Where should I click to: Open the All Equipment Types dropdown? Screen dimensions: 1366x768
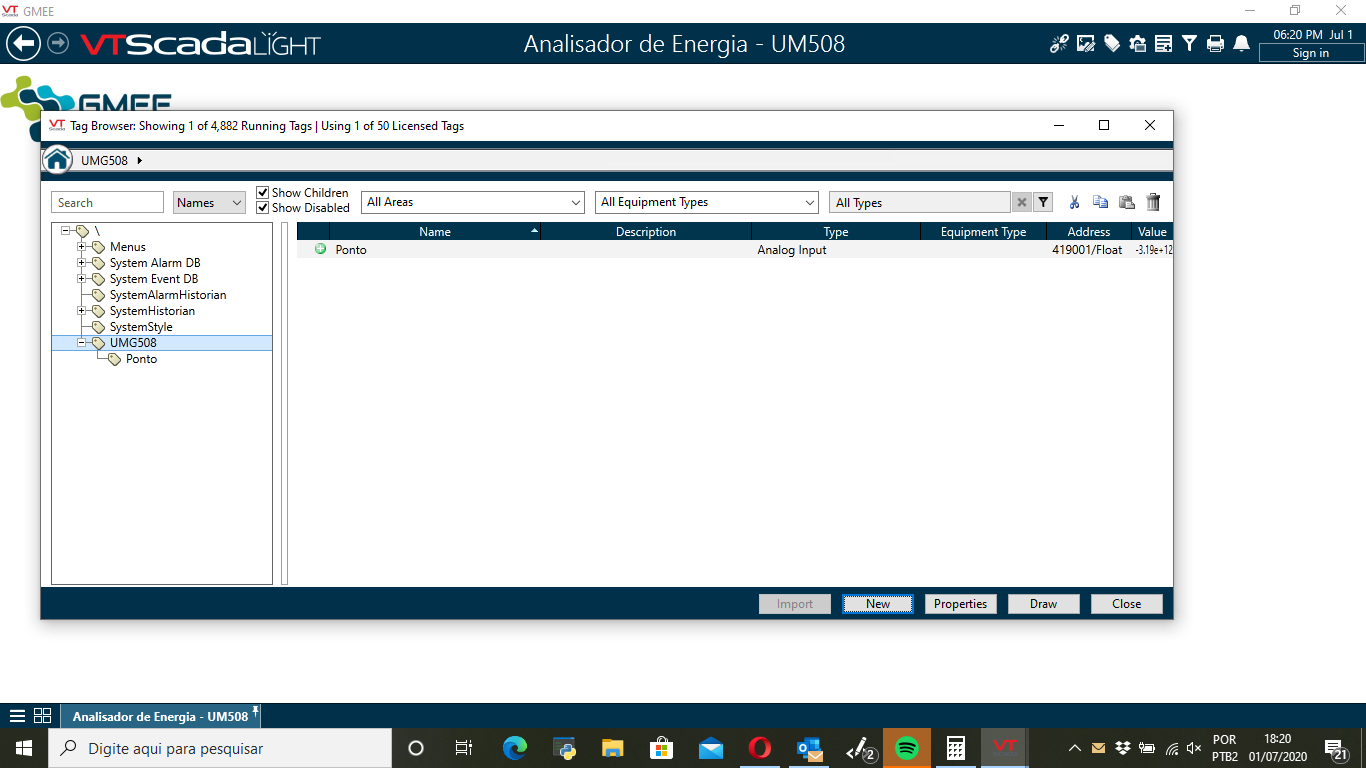pos(706,202)
